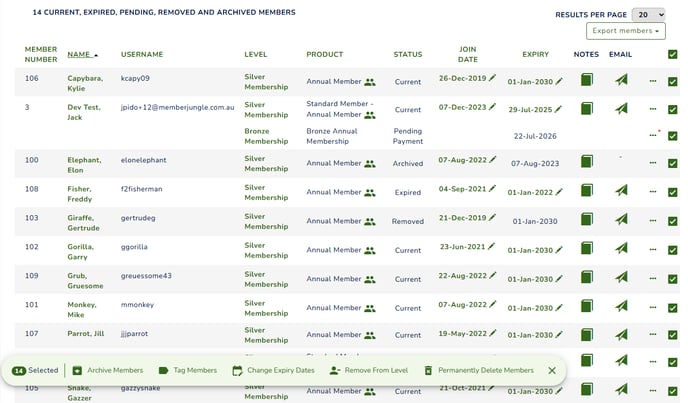The width and height of the screenshot is (688, 403).
Task: Edit expiry 01-Jan-2022 pencil icon
Action: (x=559, y=192)
